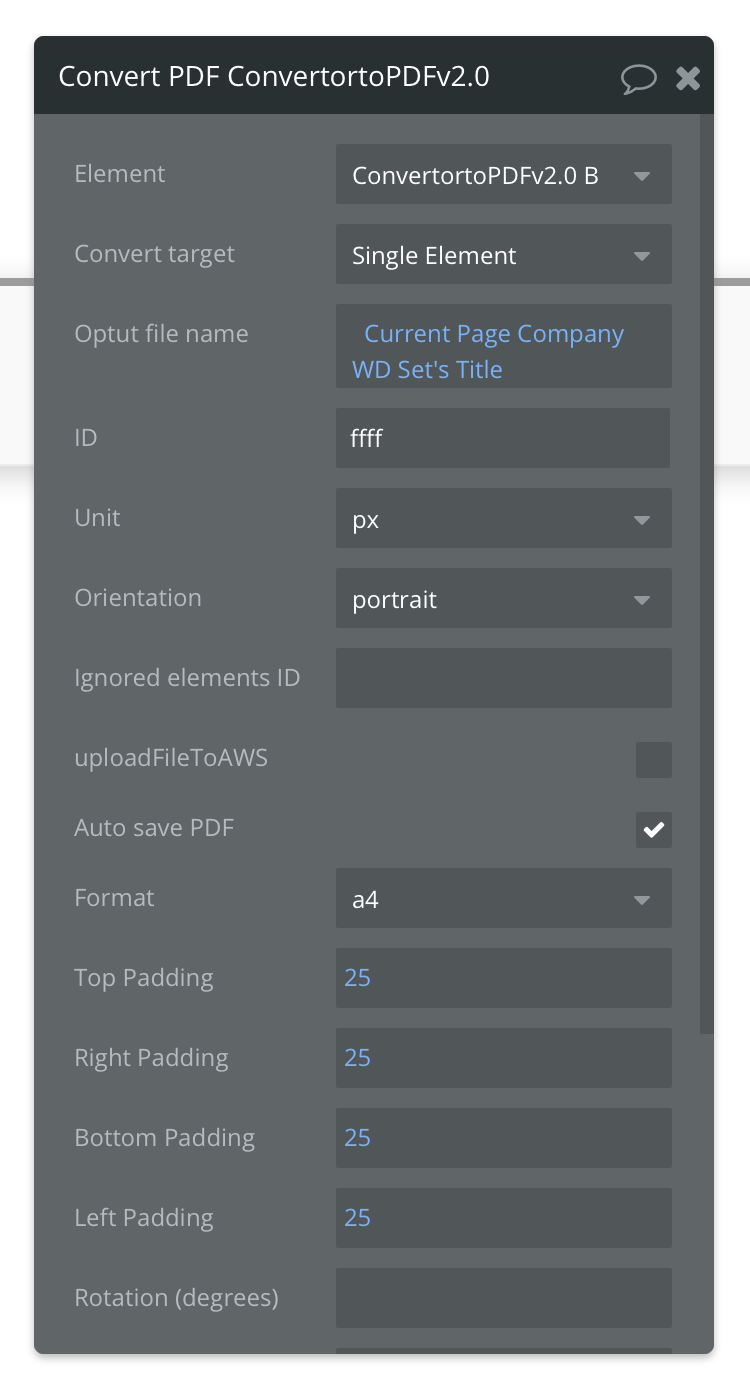
Task: Open the comment speech bubble icon
Action: pos(639,78)
